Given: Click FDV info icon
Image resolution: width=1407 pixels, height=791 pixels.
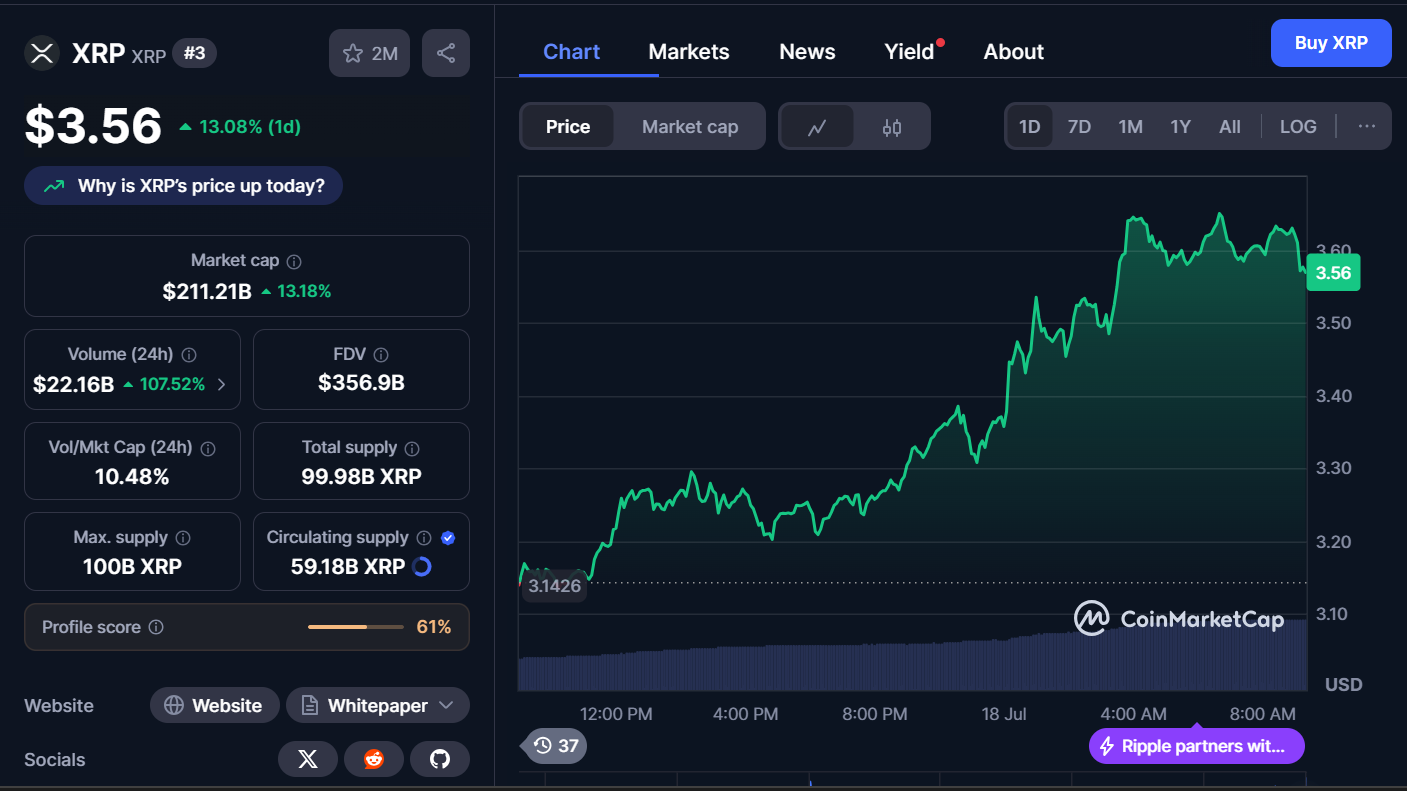Looking at the screenshot, I should click(x=381, y=355).
